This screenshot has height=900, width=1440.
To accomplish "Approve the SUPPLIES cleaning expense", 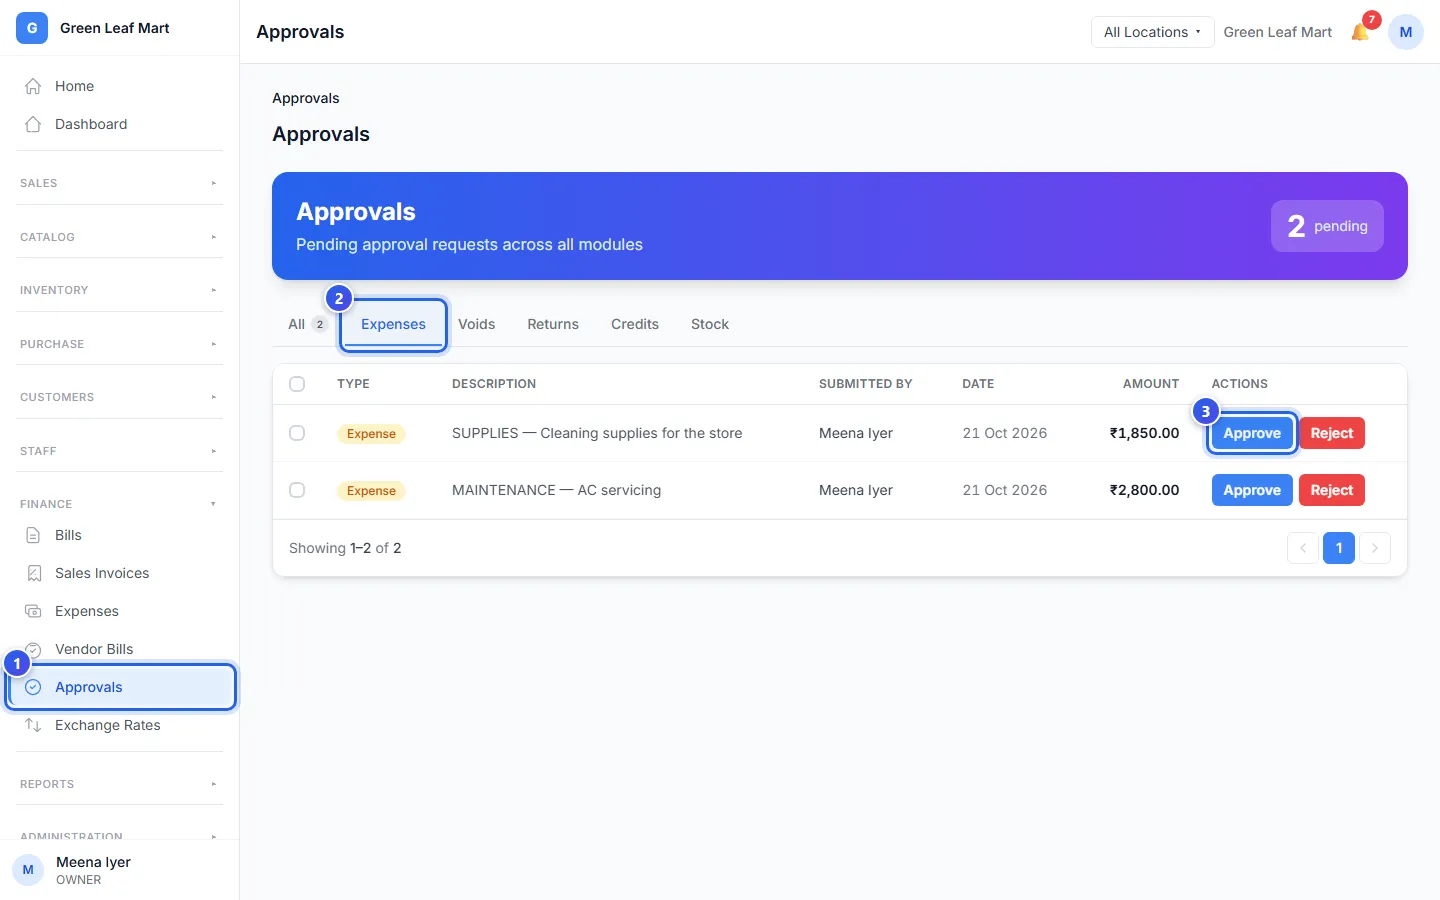I will click(1252, 433).
